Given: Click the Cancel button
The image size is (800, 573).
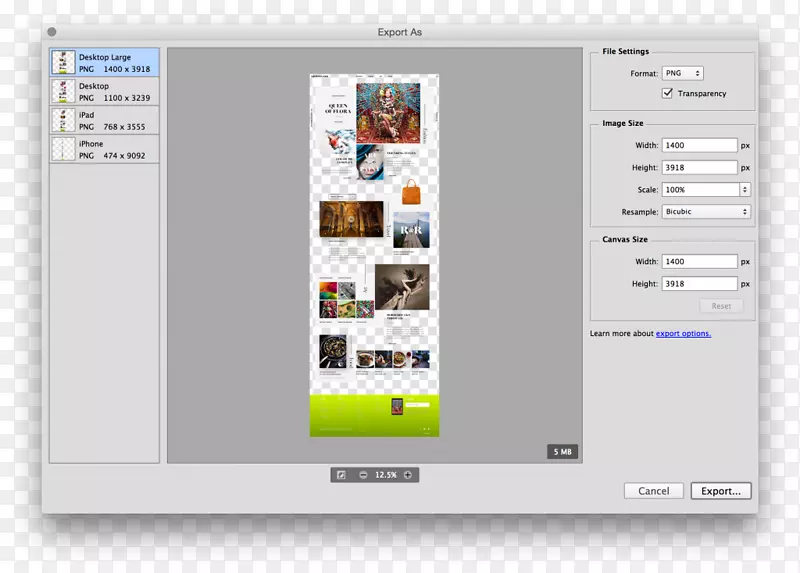Looking at the screenshot, I should (x=654, y=491).
